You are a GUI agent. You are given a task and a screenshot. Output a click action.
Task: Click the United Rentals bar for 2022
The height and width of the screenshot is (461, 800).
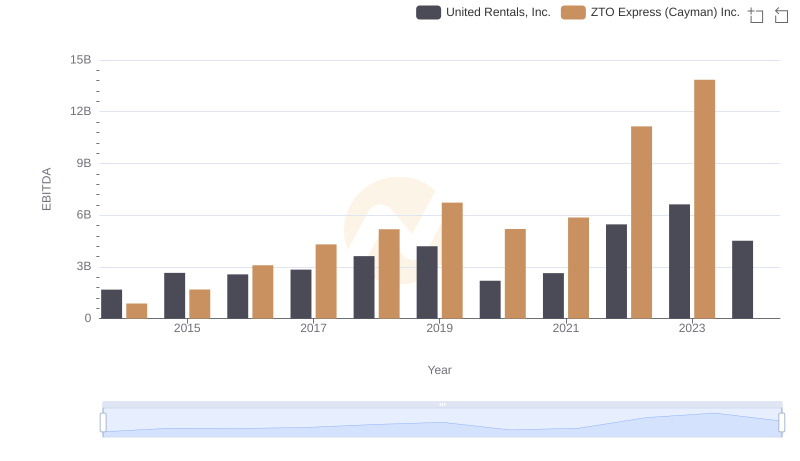616,271
